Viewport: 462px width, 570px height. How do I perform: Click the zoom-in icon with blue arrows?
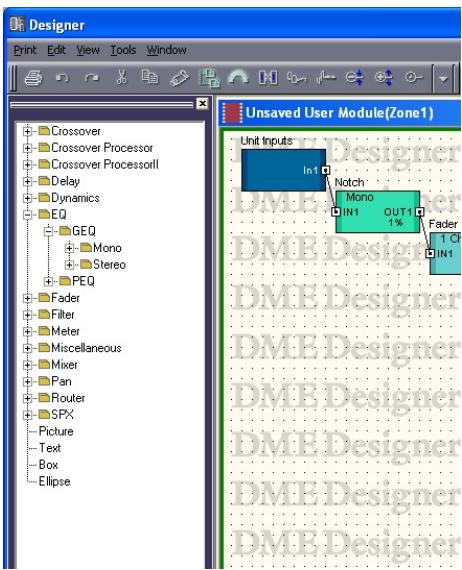384,77
